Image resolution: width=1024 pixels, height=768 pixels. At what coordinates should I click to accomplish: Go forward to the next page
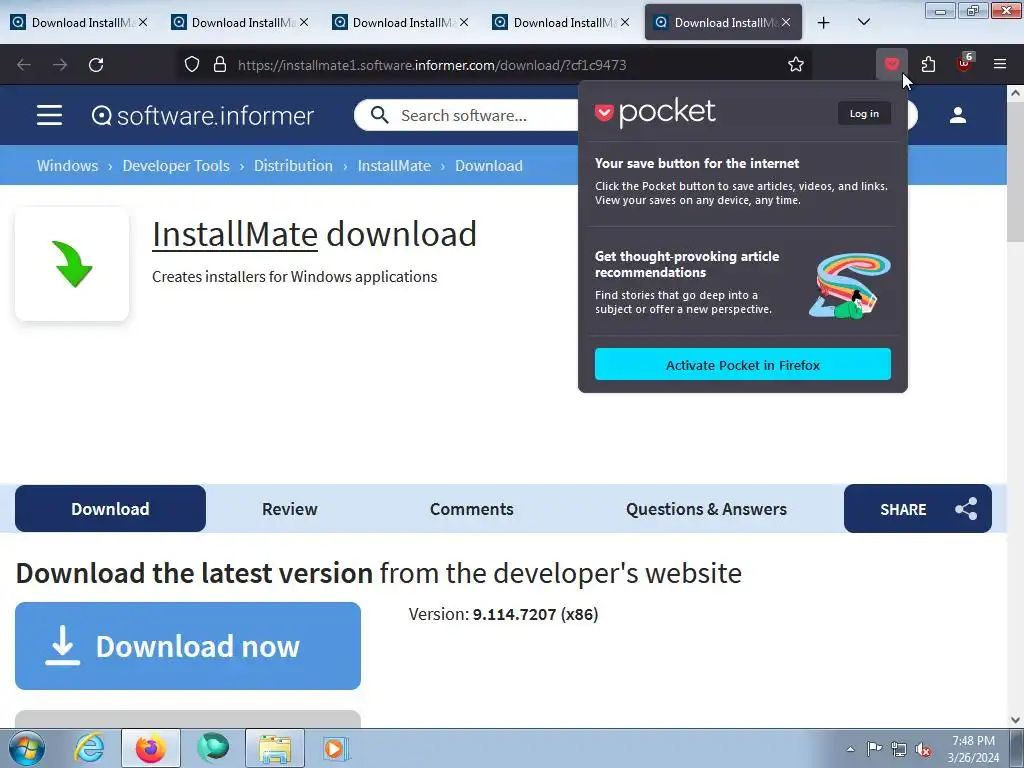pos(60,64)
